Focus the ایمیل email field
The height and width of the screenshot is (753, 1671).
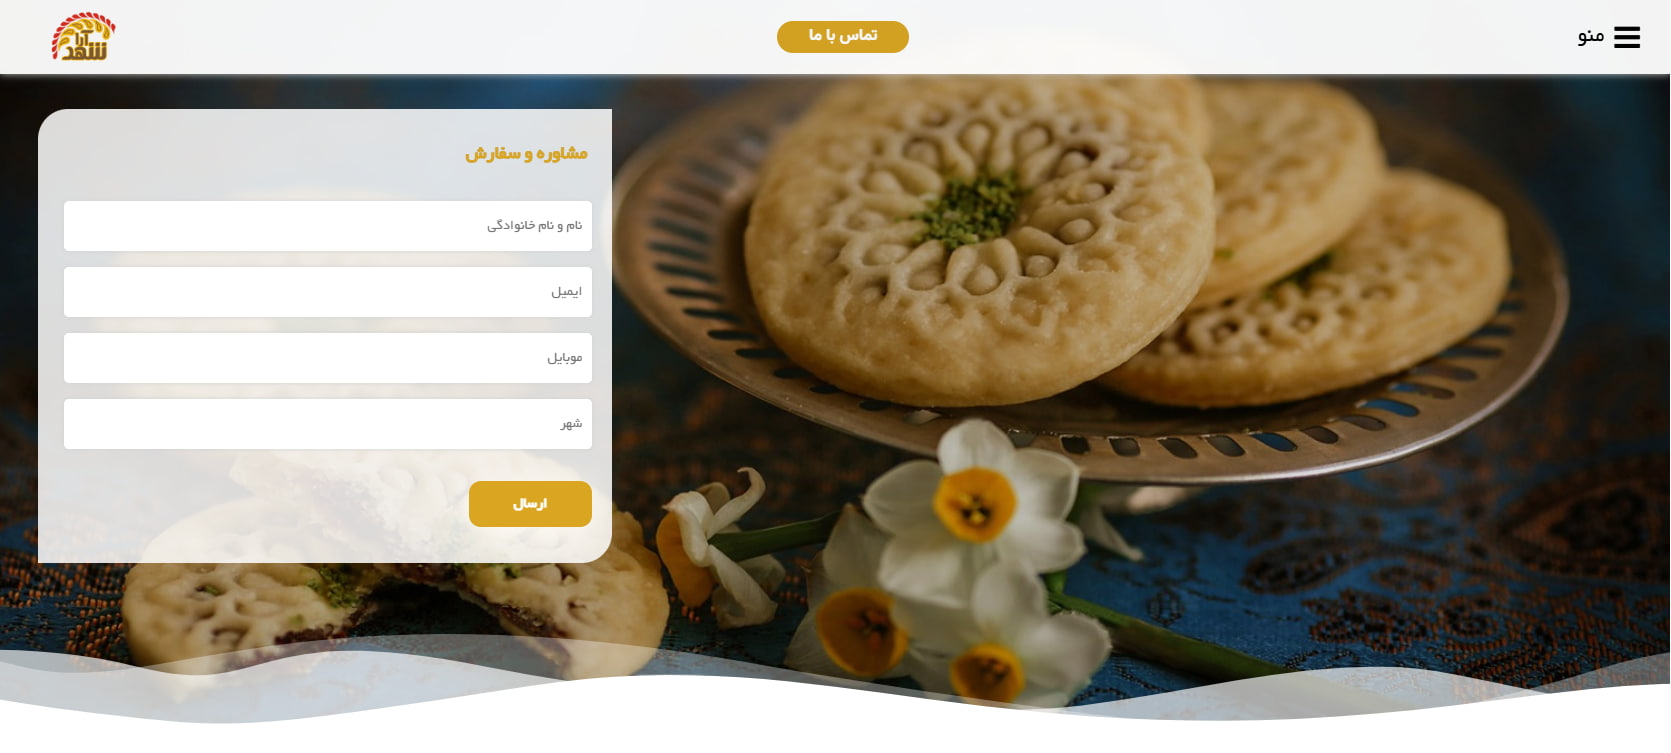click(328, 292)
